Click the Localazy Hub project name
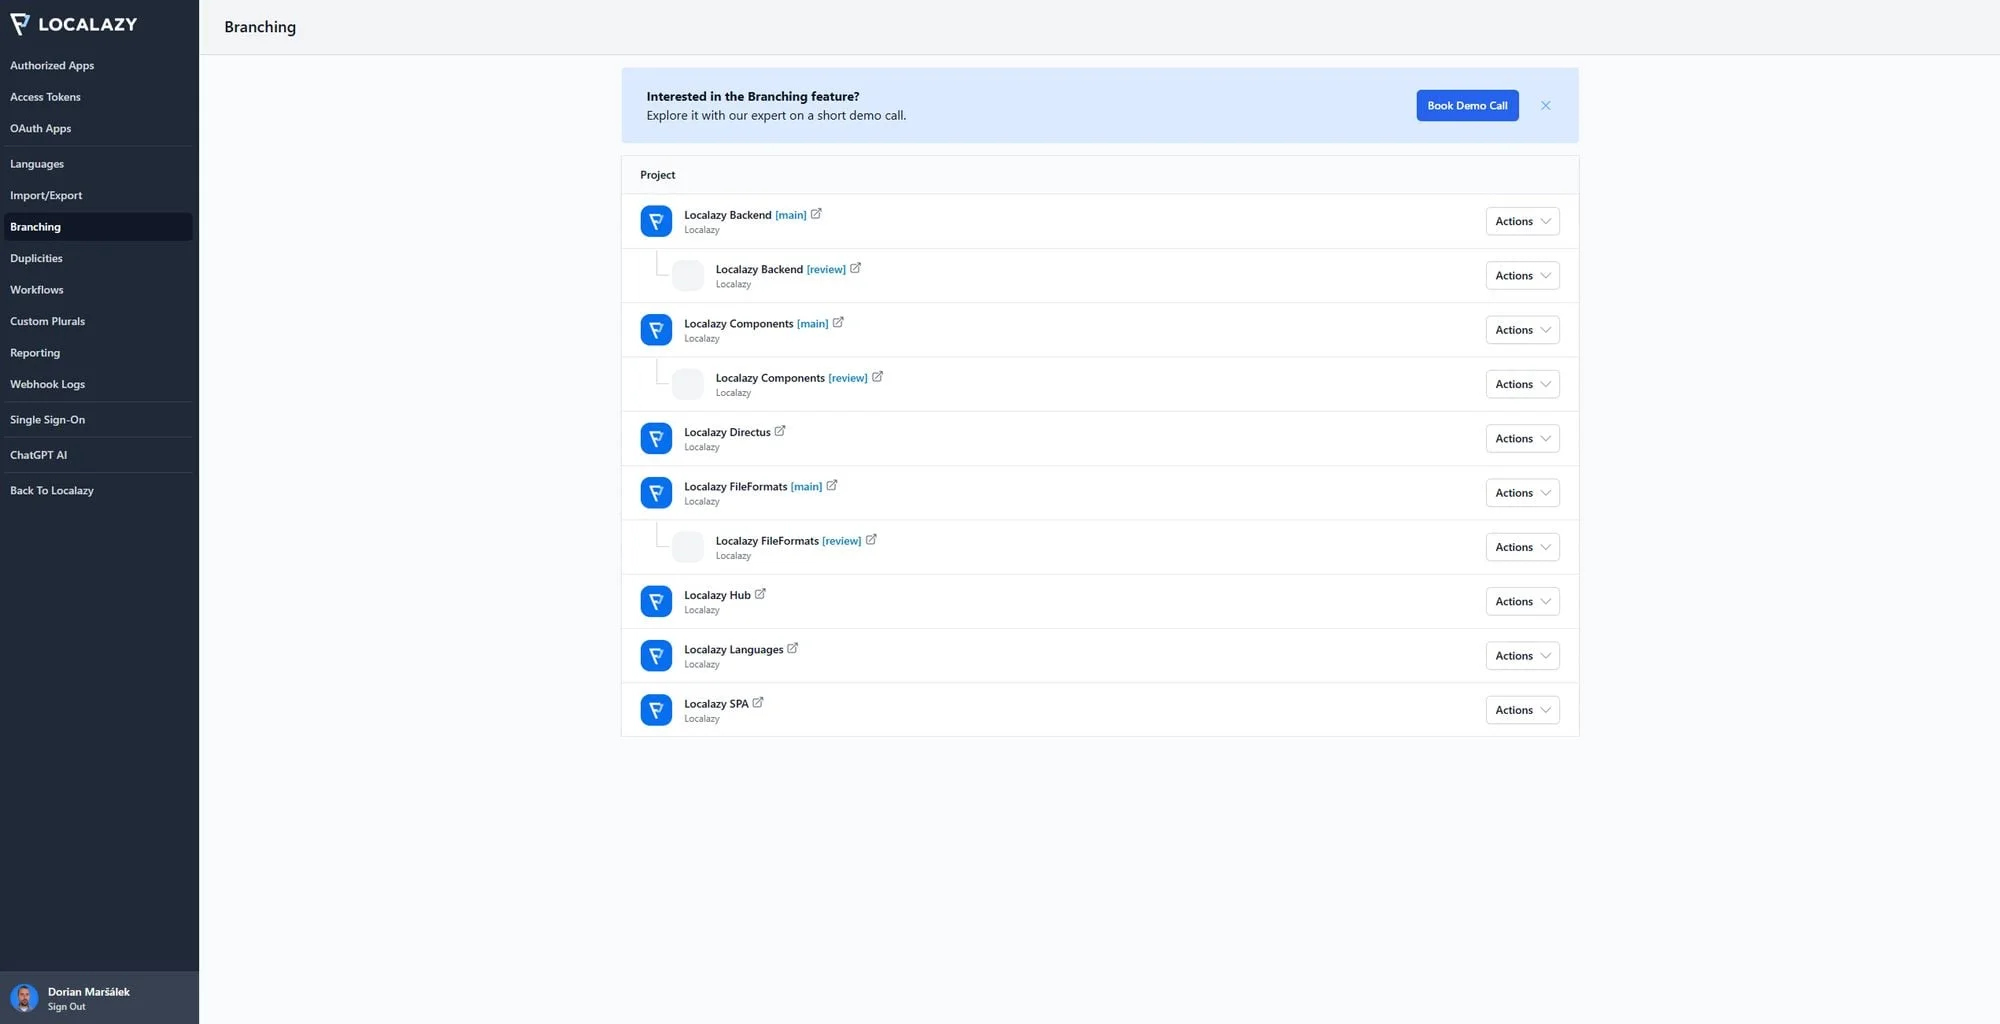Image resolution: width=2000 pixels, height=1024 pixels. 717,595
